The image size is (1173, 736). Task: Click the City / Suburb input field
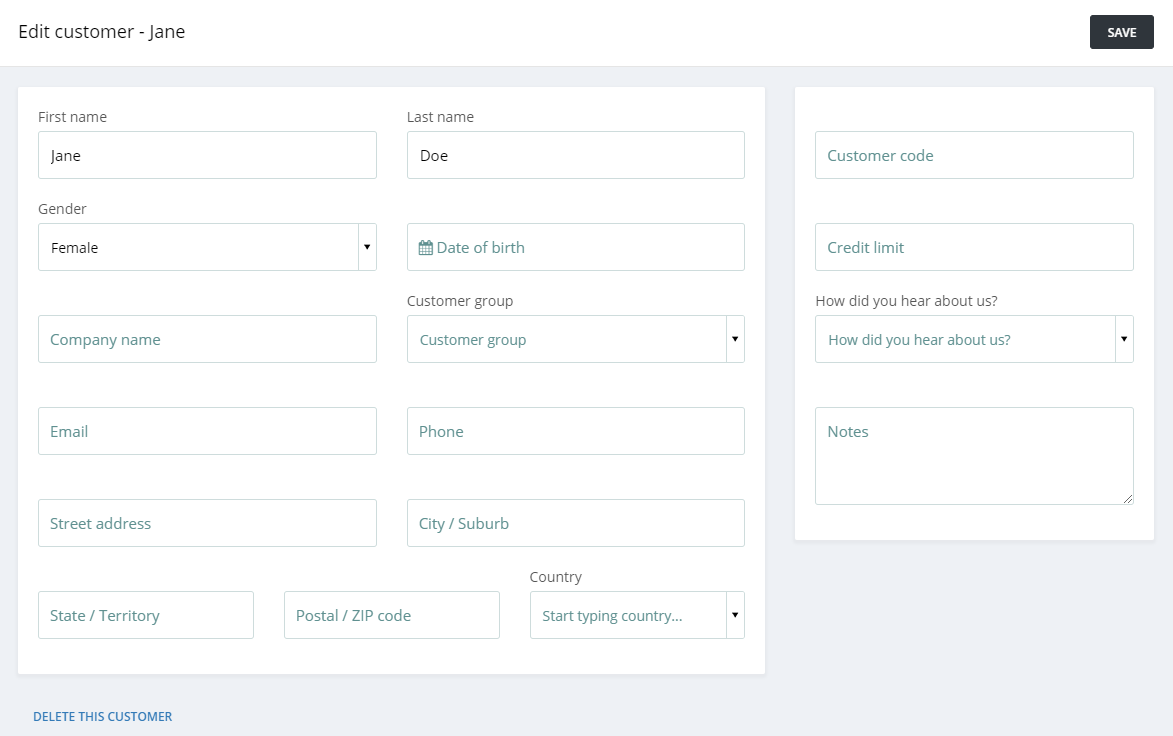point(575,523)
